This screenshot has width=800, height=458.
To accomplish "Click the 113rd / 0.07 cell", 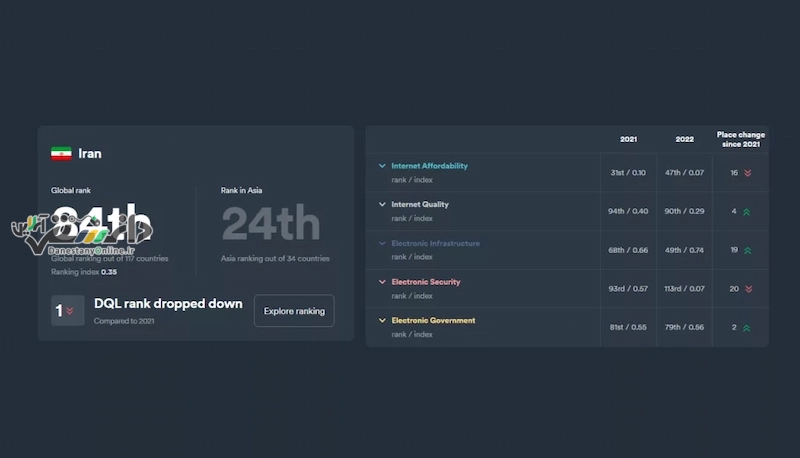I will pos(684,289).
